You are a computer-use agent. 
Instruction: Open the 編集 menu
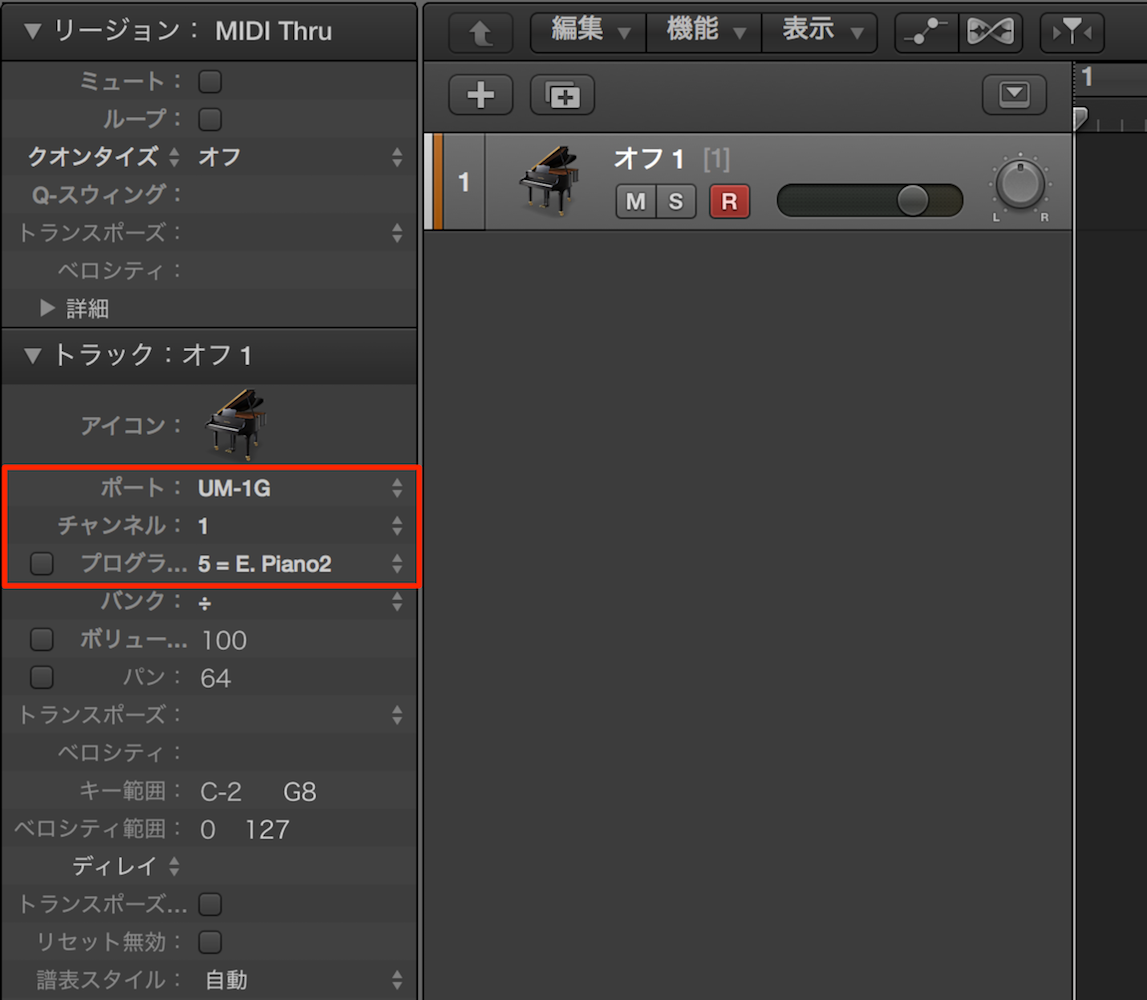[x=589, y=32]
